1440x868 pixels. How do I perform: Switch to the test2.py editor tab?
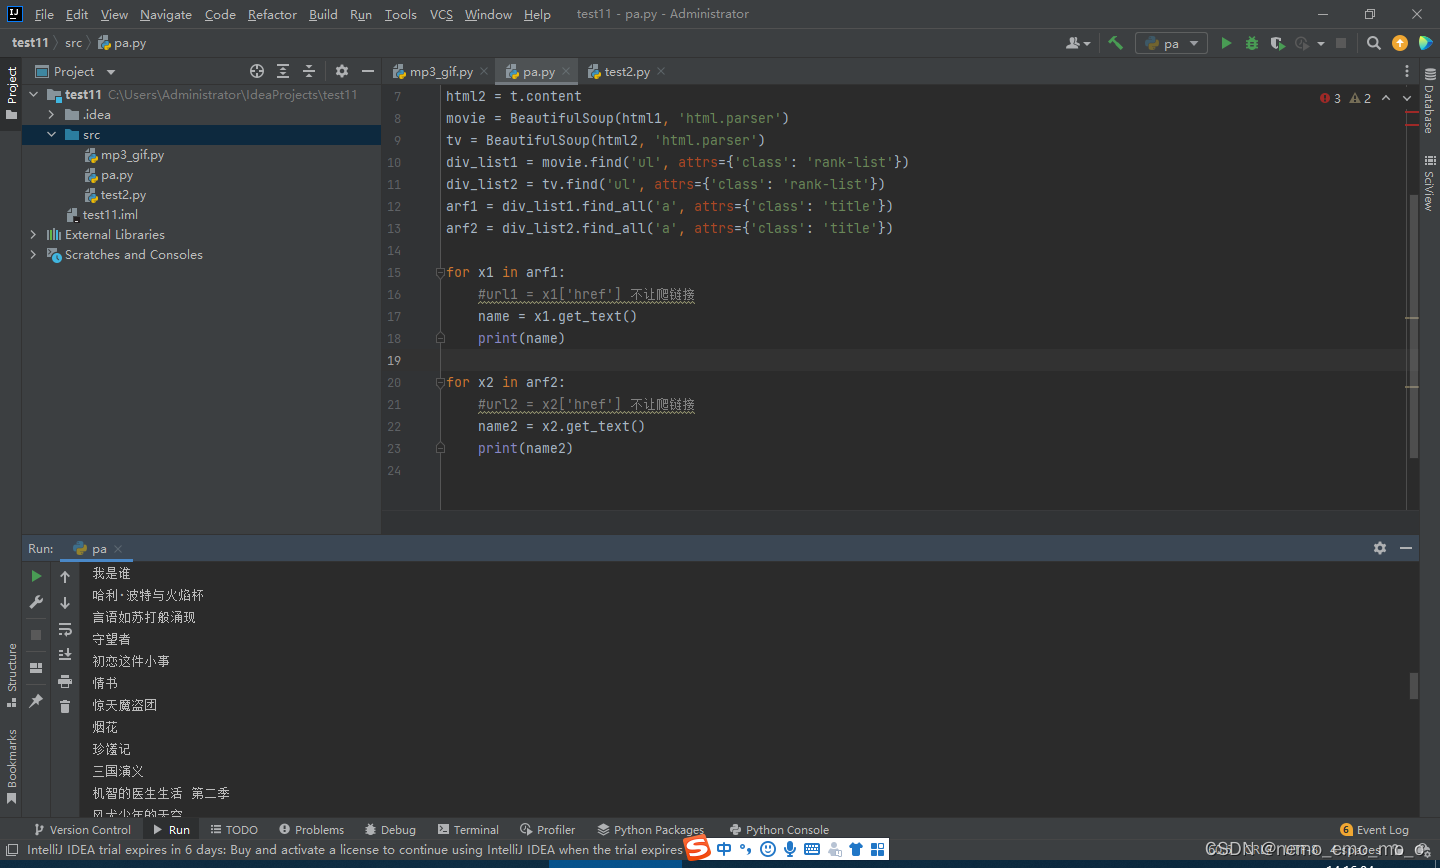point(627,71)
